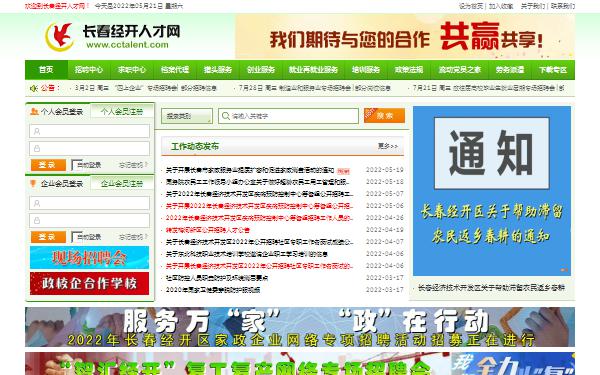The height and width of the screenshot is (375, 600).
Task: Expand 更多>> in 工作动态发布 section
Action: [x=388, y=146]
